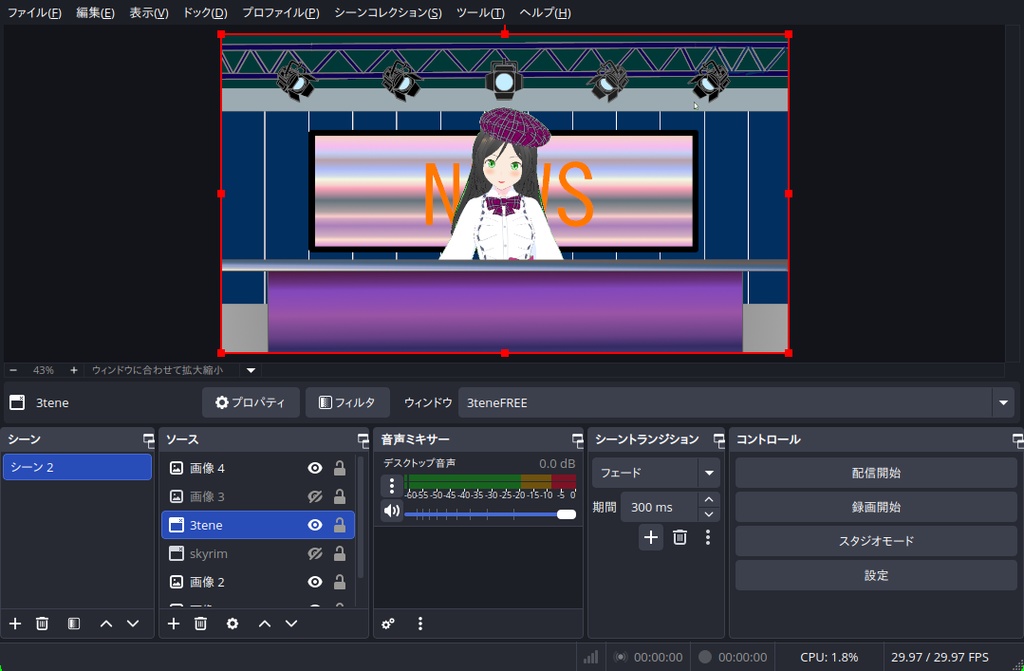Increase transition duration with the stepper arrow
The width and height of the screenshot is (1024, 671).
click(708, 500)
